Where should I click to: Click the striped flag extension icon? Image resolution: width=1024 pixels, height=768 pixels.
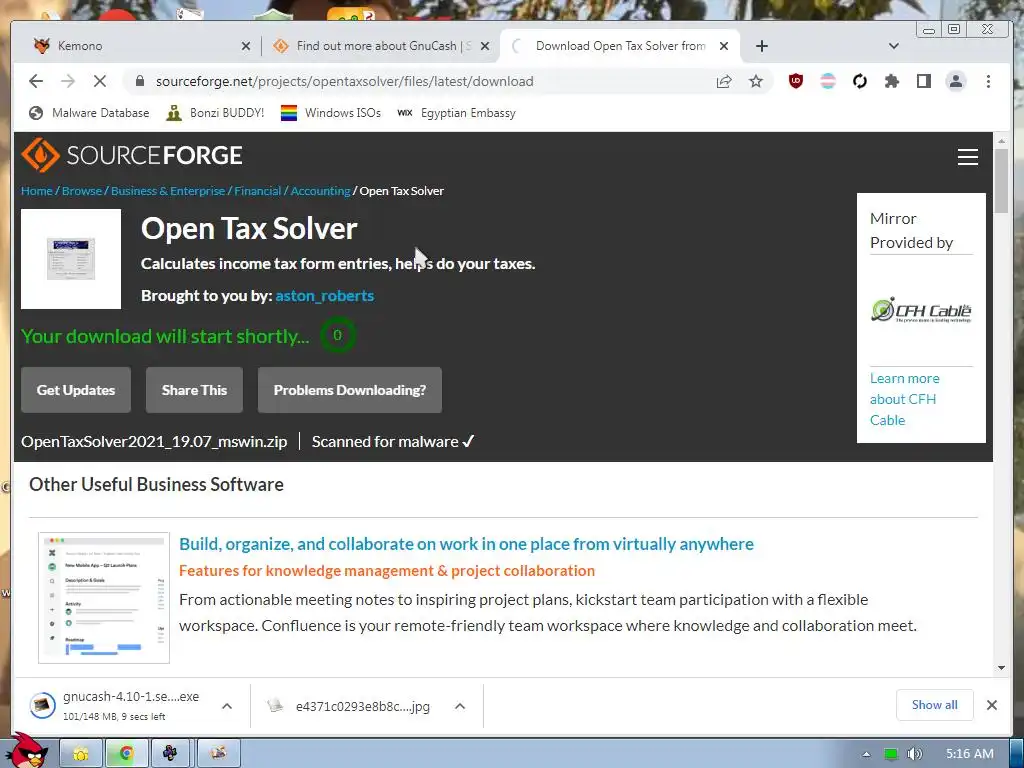pyautogui.click(x=827, y=81)
